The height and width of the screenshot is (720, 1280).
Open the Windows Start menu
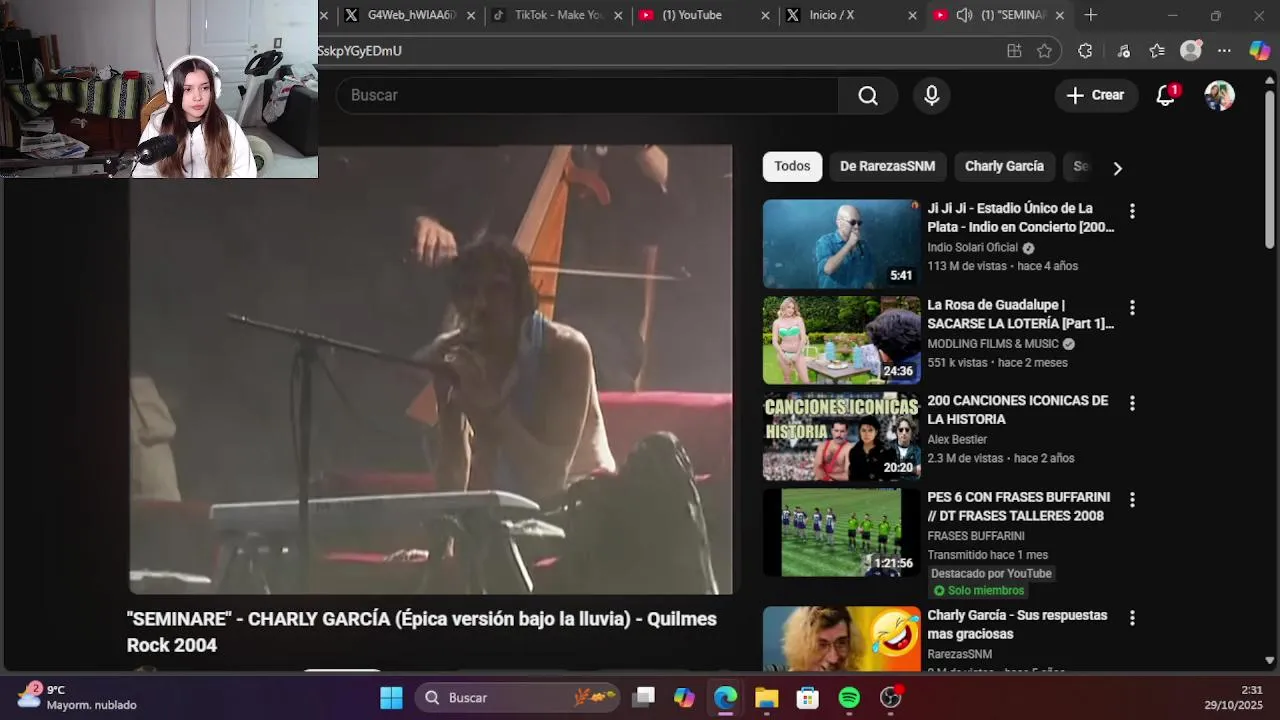[391, 698]
